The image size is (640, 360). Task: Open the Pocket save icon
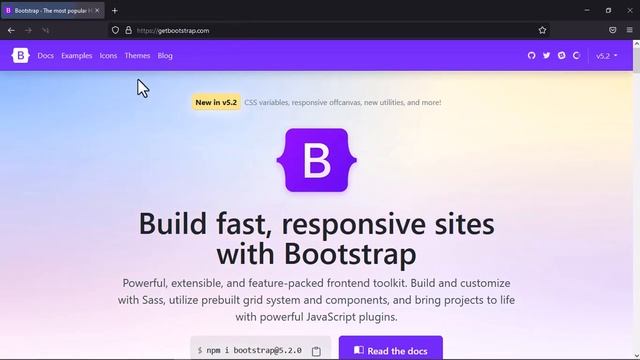612,30
